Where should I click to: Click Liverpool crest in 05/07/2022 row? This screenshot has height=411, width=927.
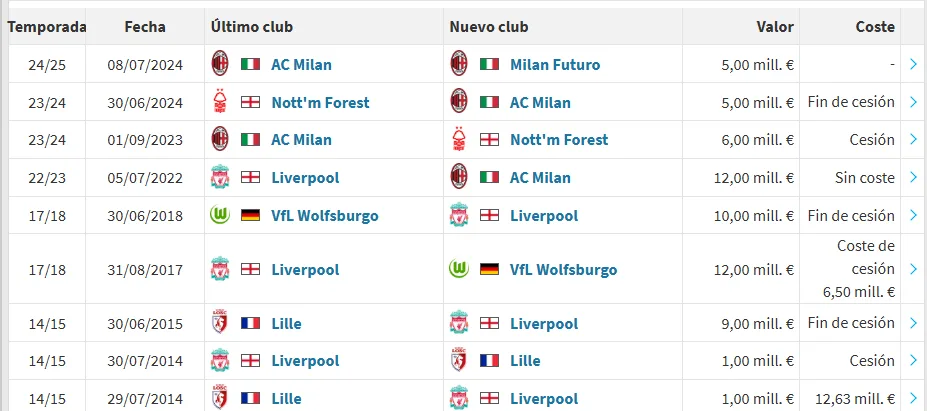click(x=220, y=177)
